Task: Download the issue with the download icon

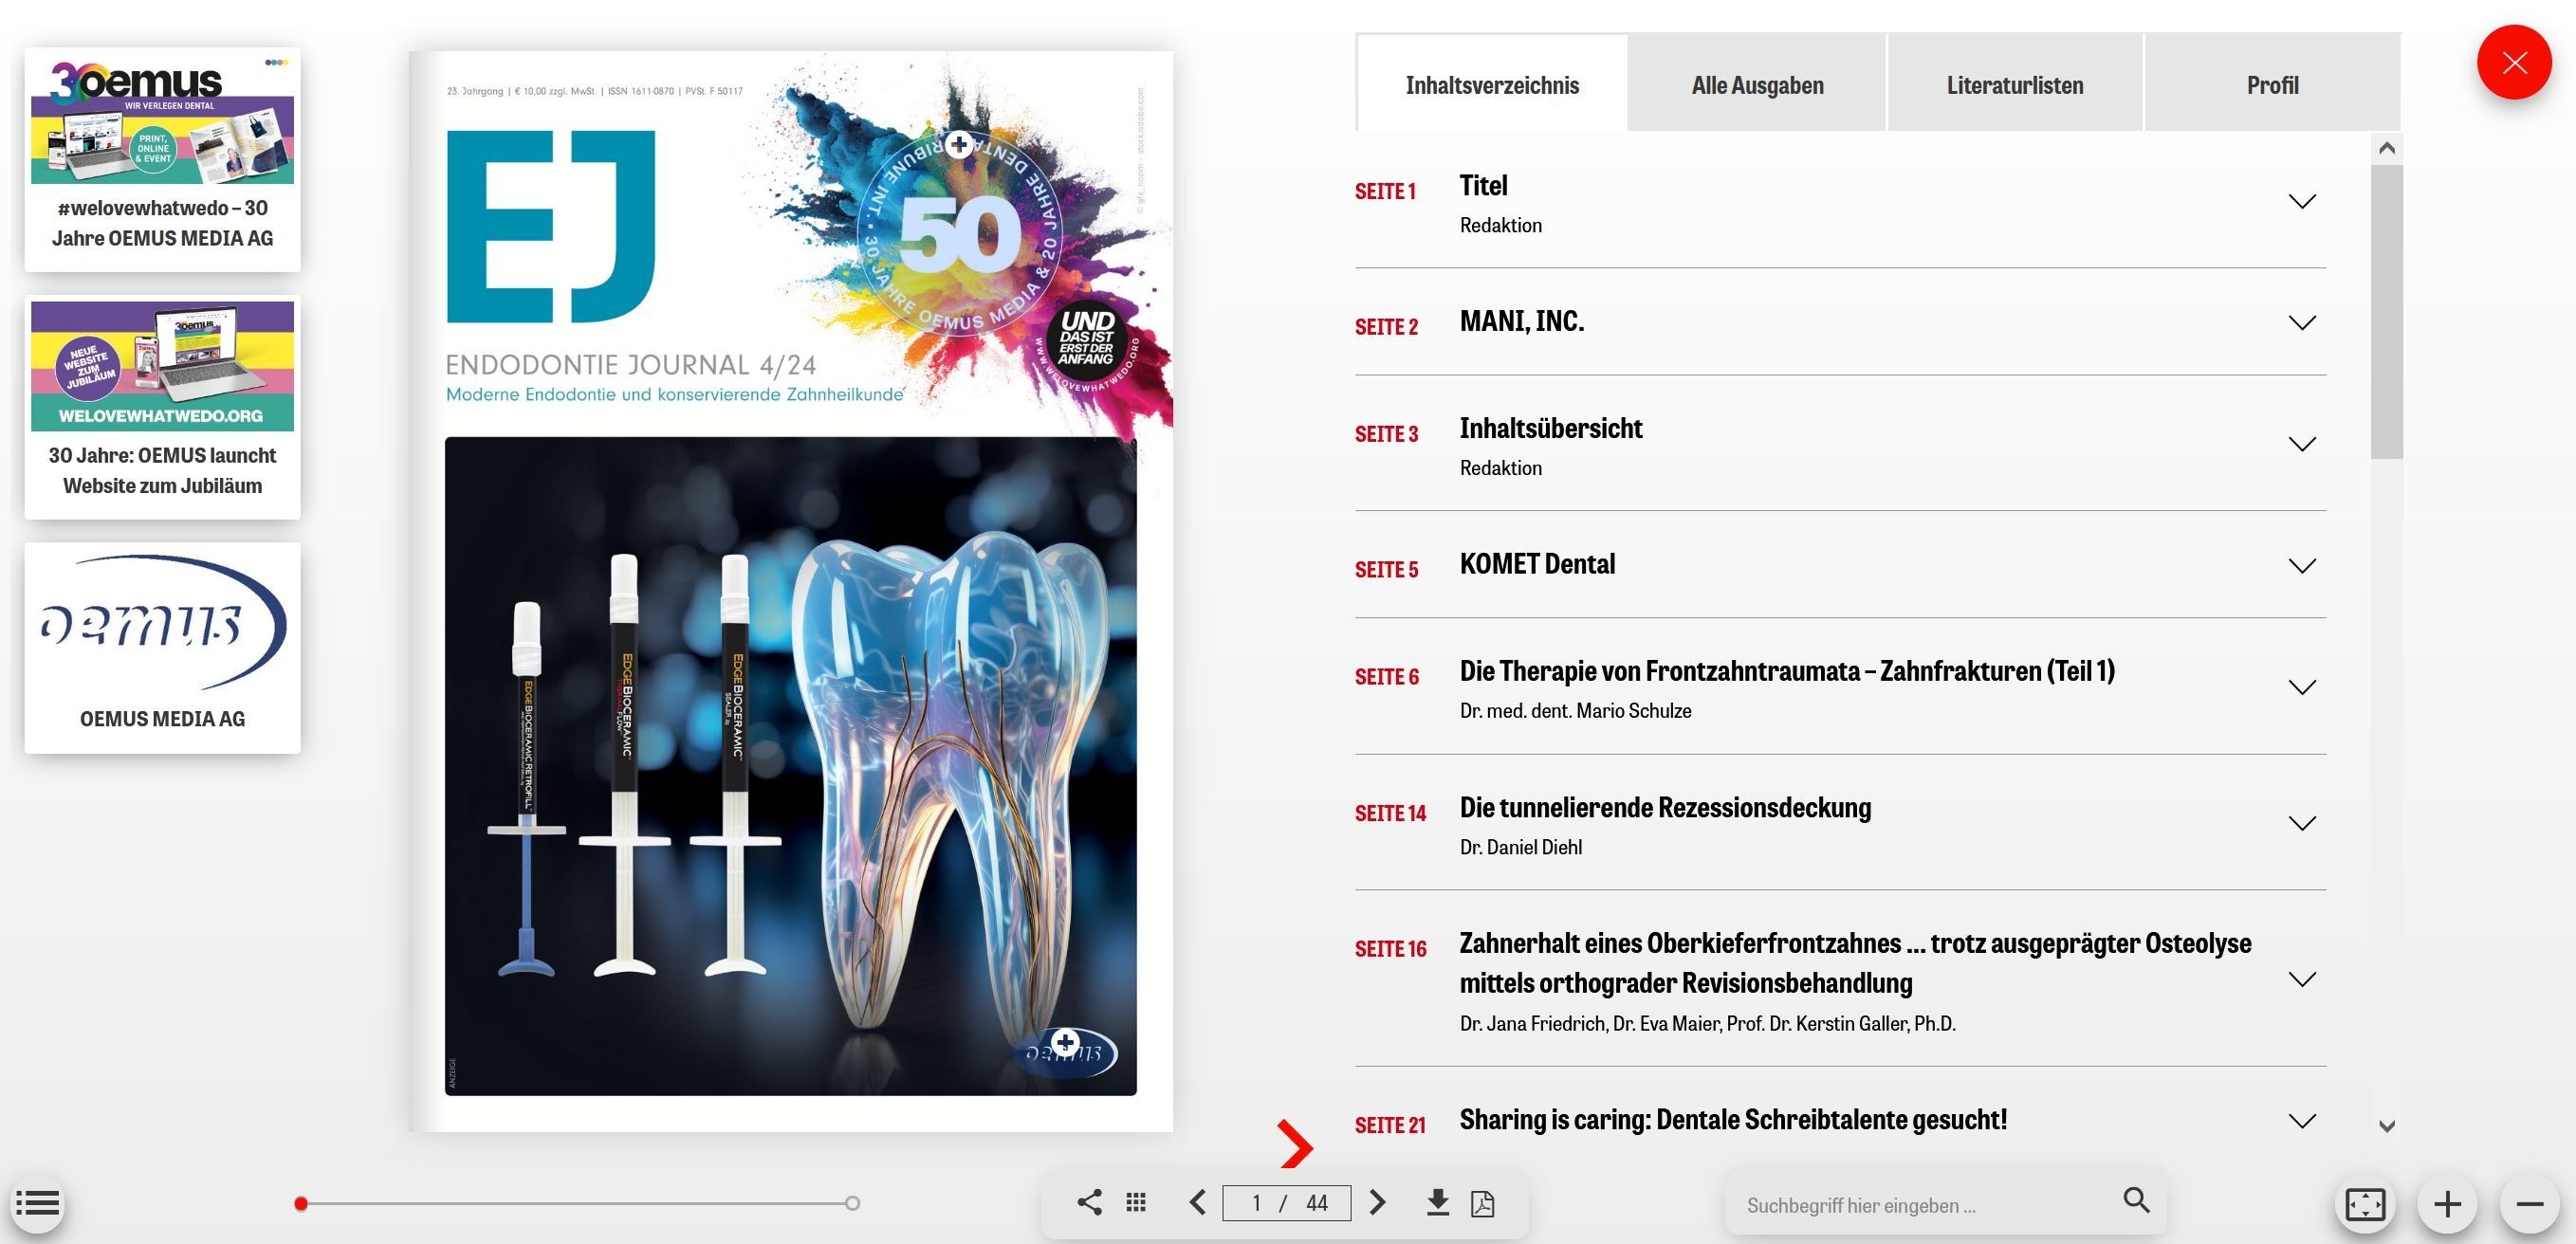Action: (1437, 1202)
